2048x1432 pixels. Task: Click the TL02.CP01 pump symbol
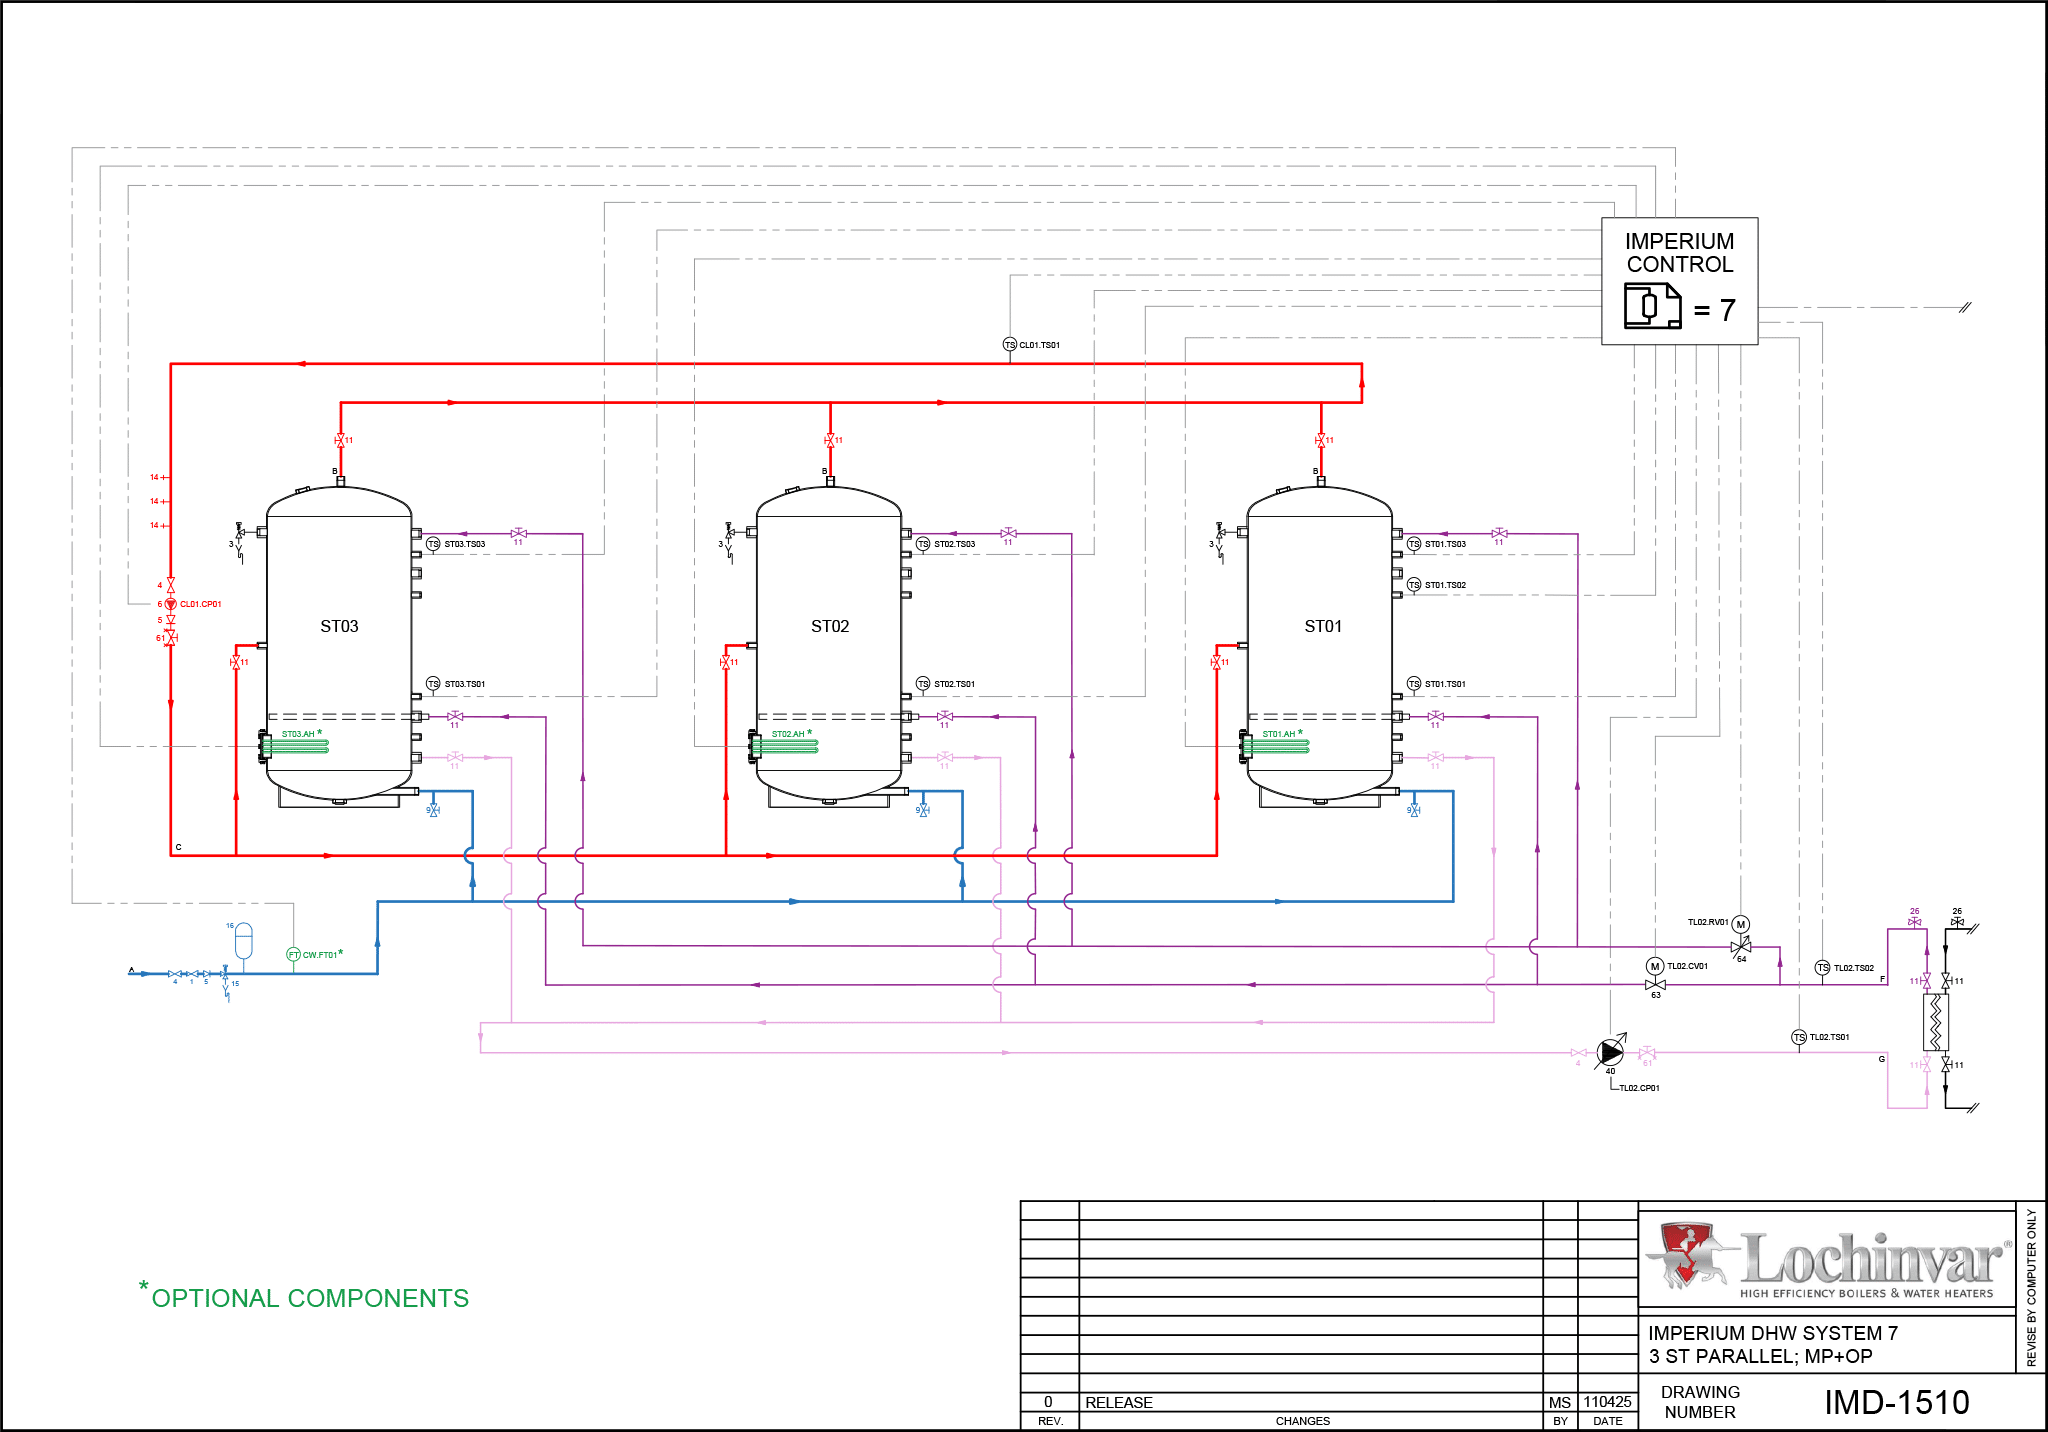pos(1611,1052)
